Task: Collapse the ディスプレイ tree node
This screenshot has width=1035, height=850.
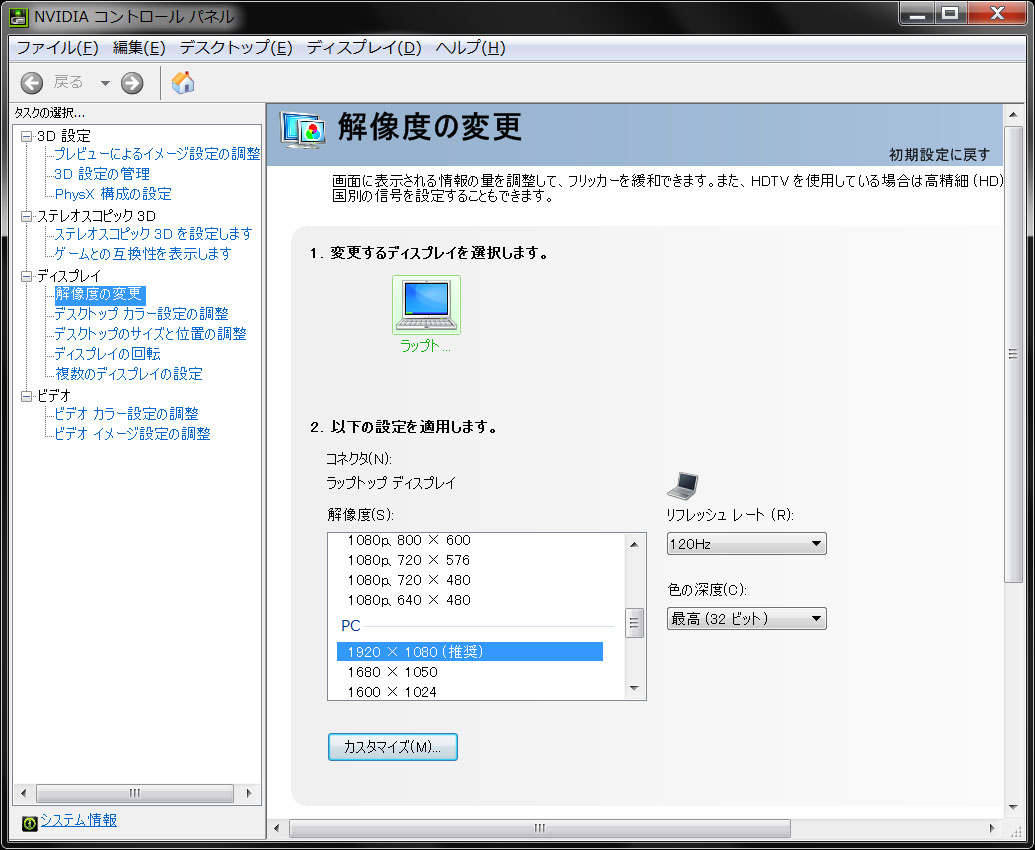Action: (27, 275)
